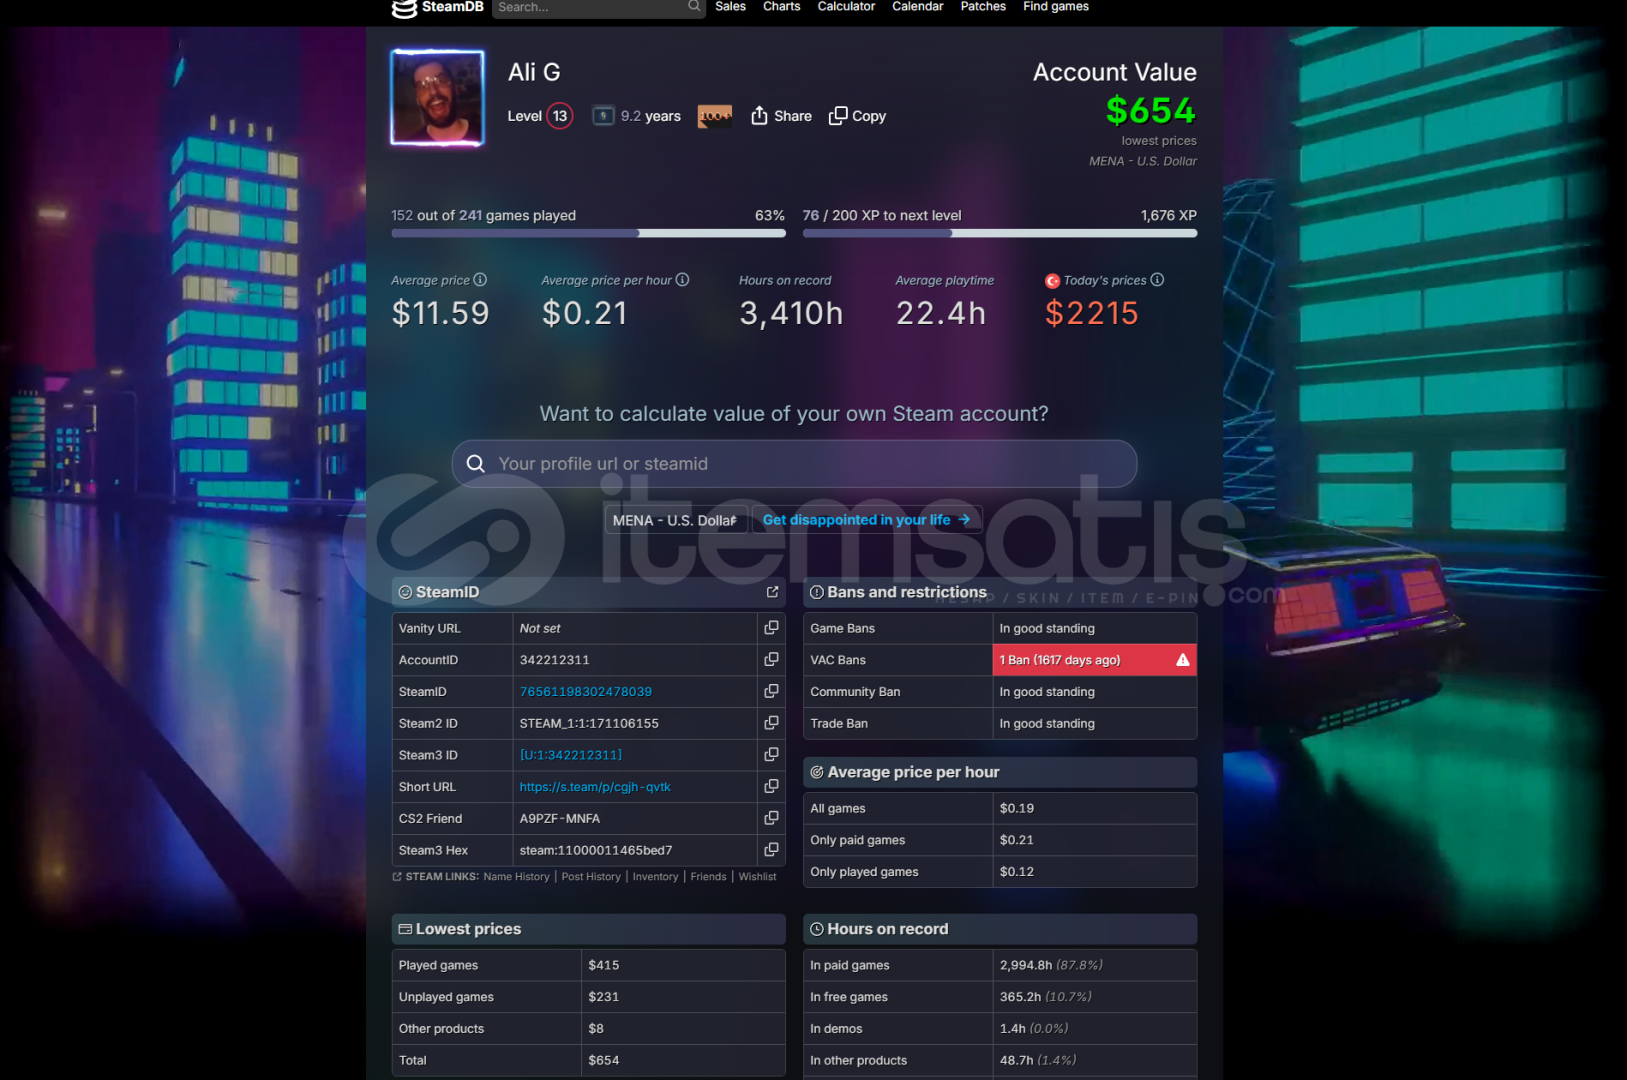Open the Inventory steam link
This screenshot has height=1080, width=1627.
(655, 877)
